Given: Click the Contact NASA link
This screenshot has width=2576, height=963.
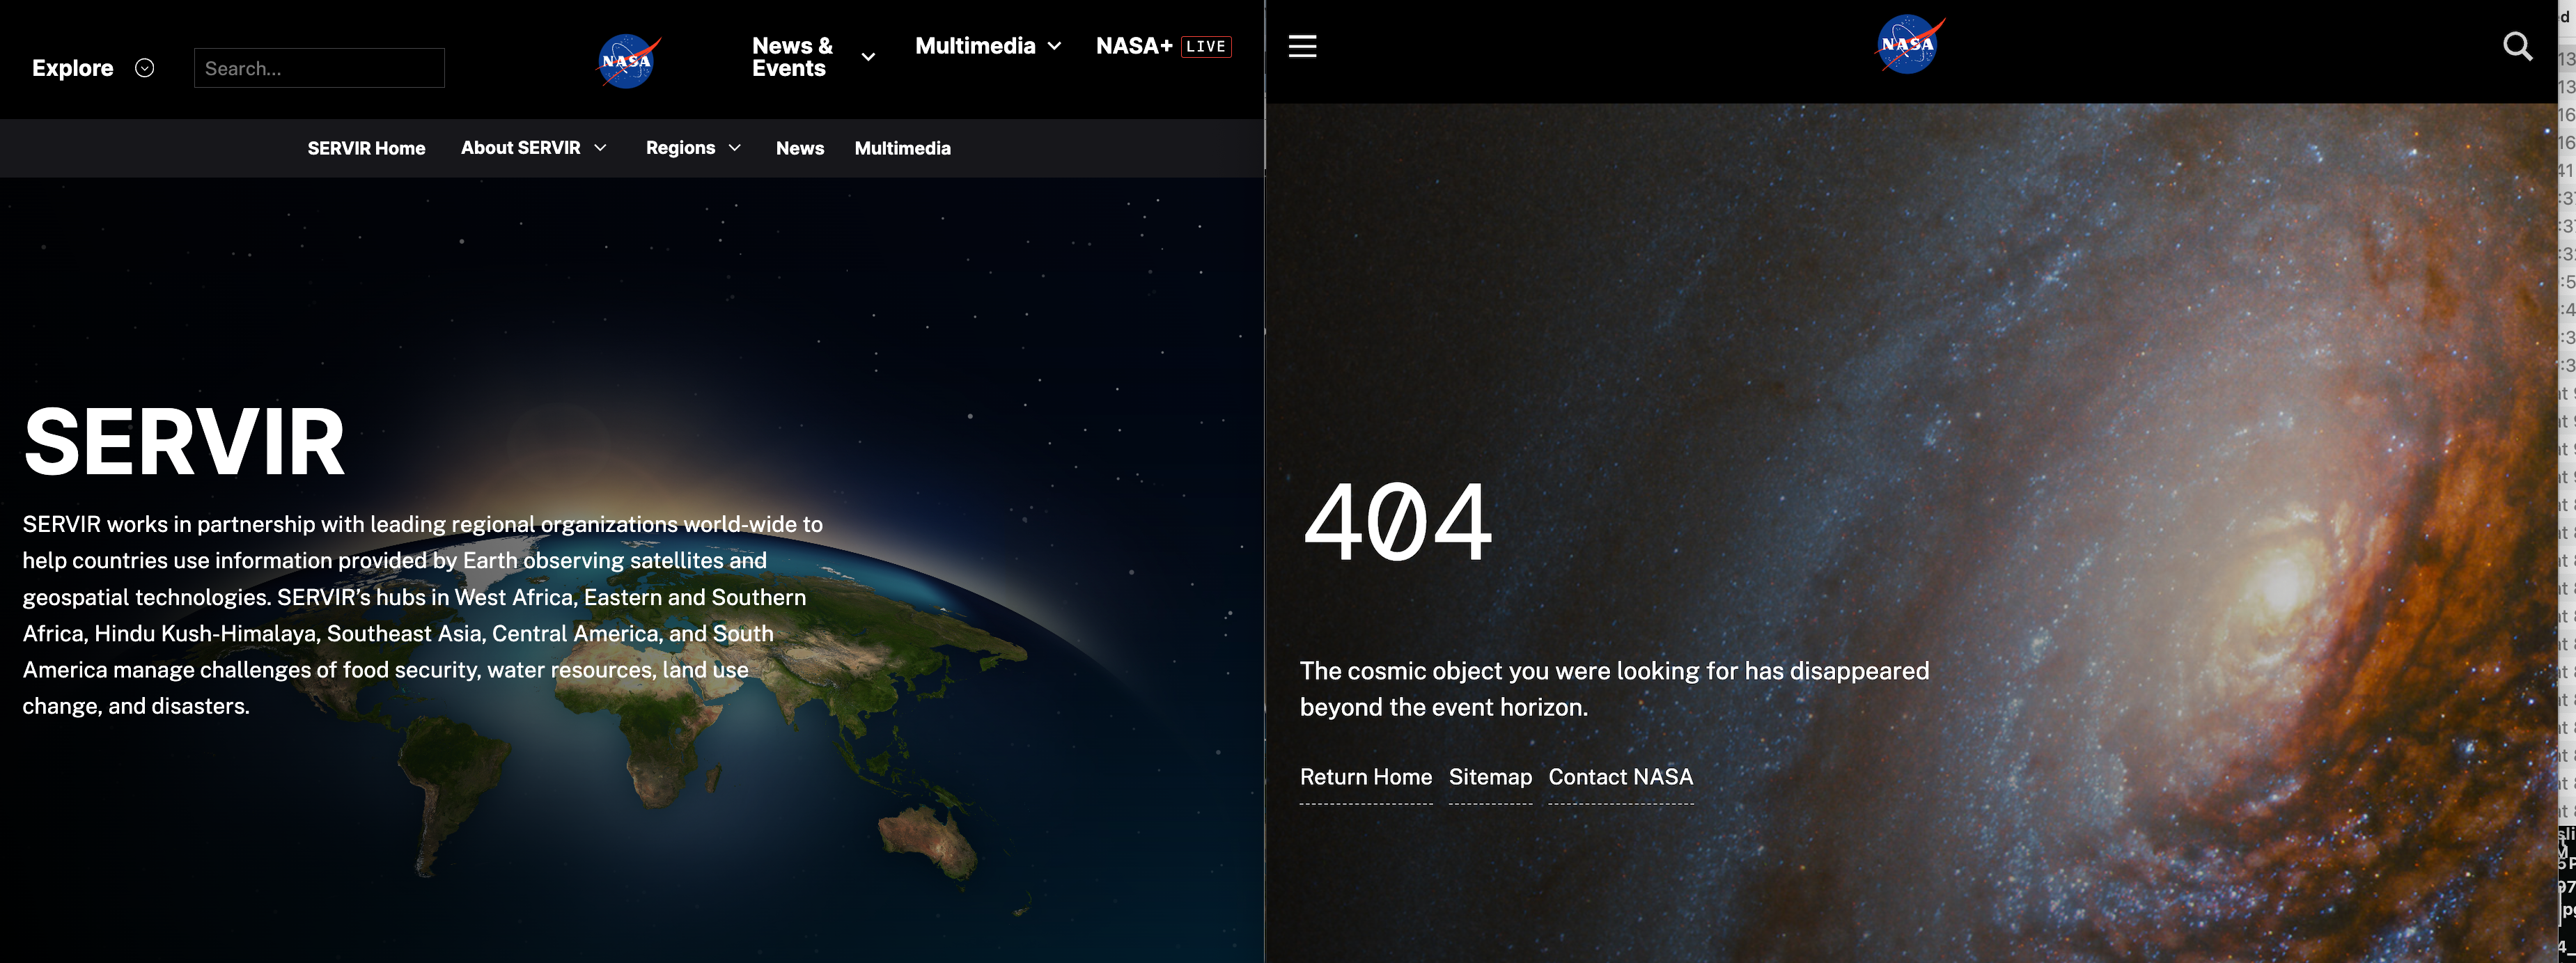Looking at the screenshot, I should coord(1620,777).
